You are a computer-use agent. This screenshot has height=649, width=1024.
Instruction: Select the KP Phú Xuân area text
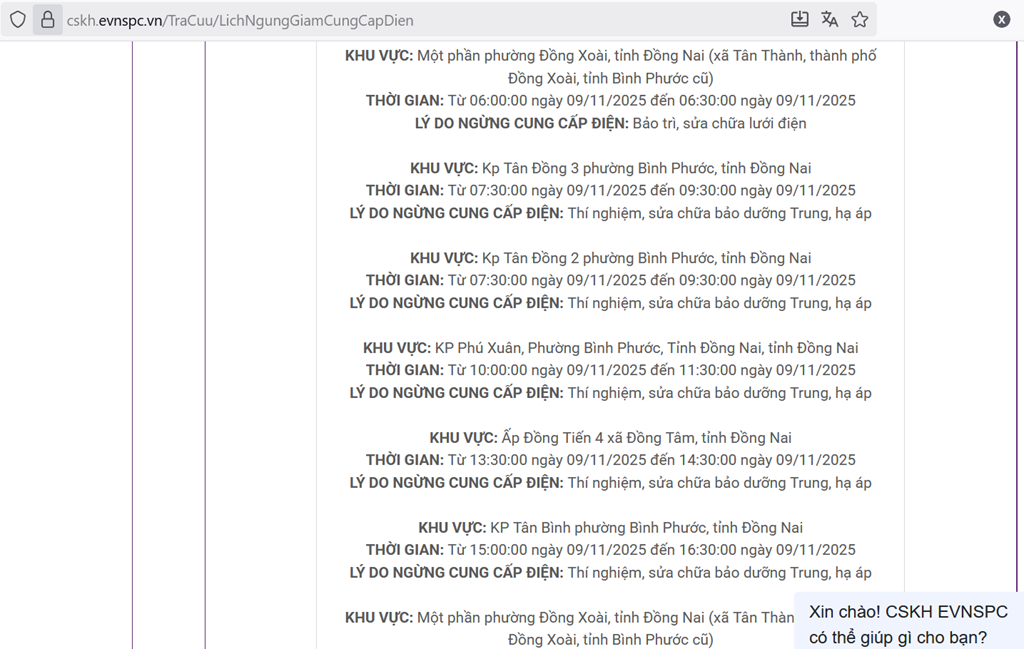pos(610,348)
